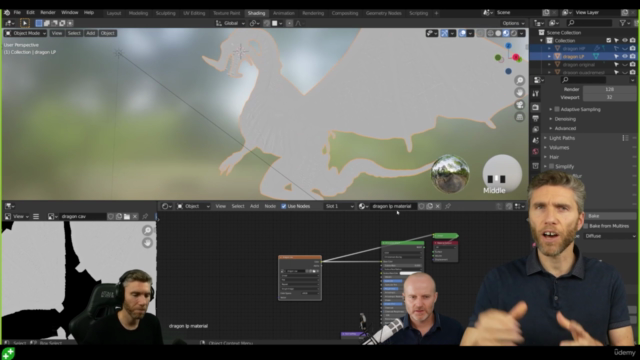The width and height of the screenshot is (640, 360).
Task: Click the image editor pan hand gizmo
Action: (x=147, y=243)
